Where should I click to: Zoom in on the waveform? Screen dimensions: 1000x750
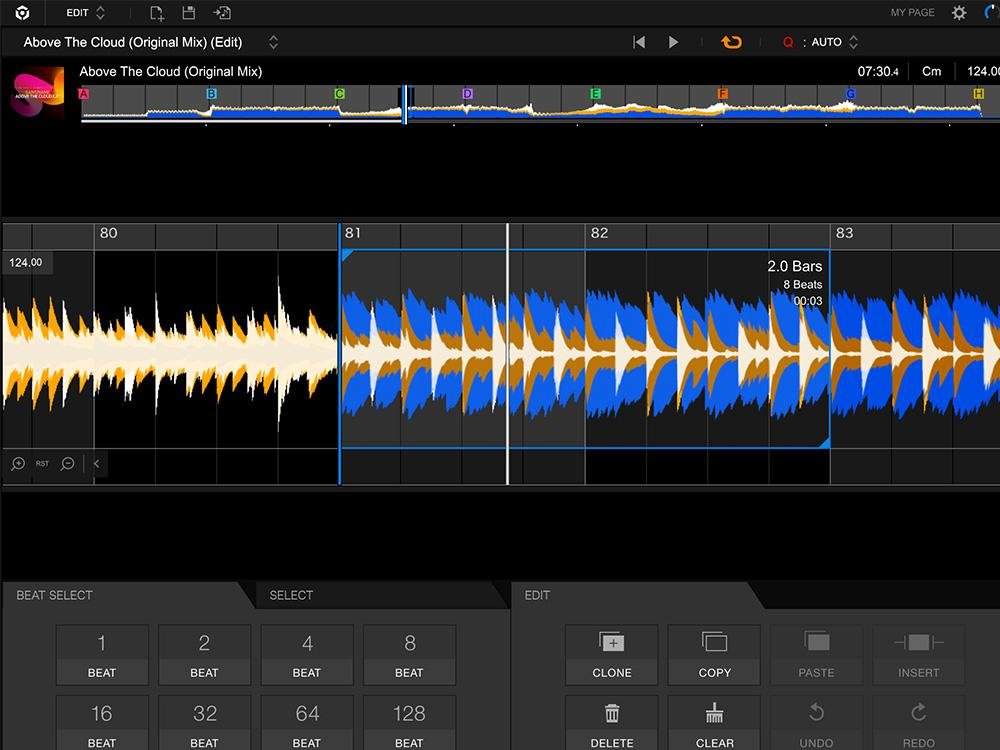pos(18,464)
